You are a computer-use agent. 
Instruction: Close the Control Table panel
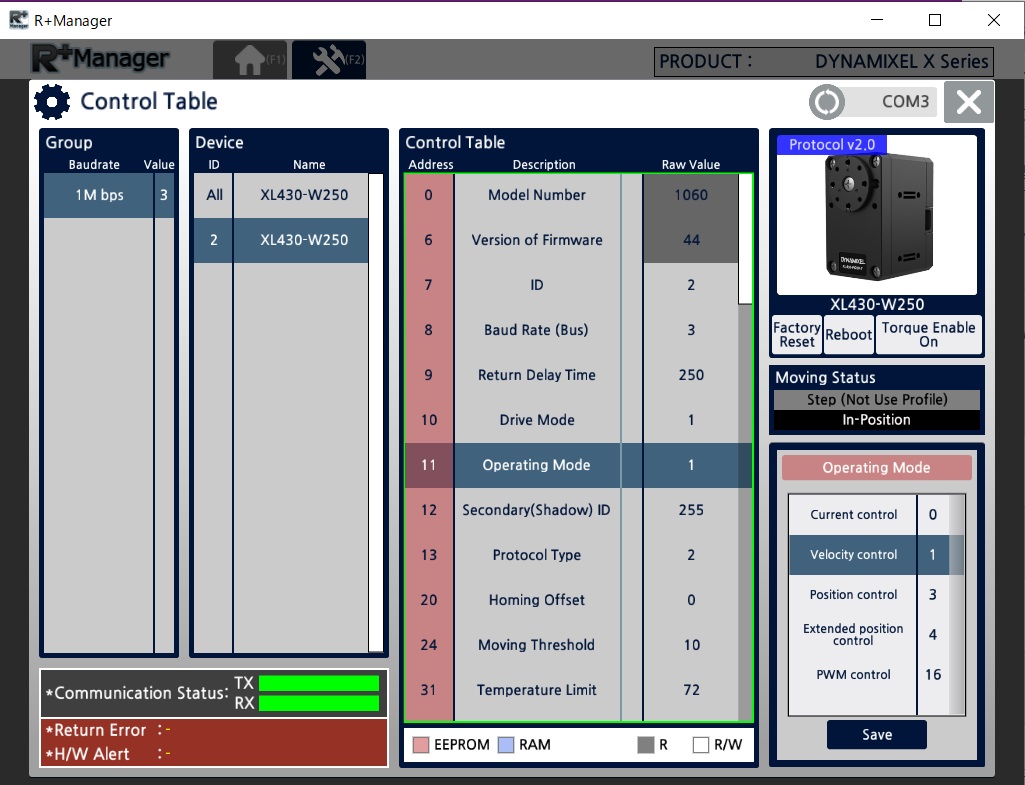click(x=969, y=102)
